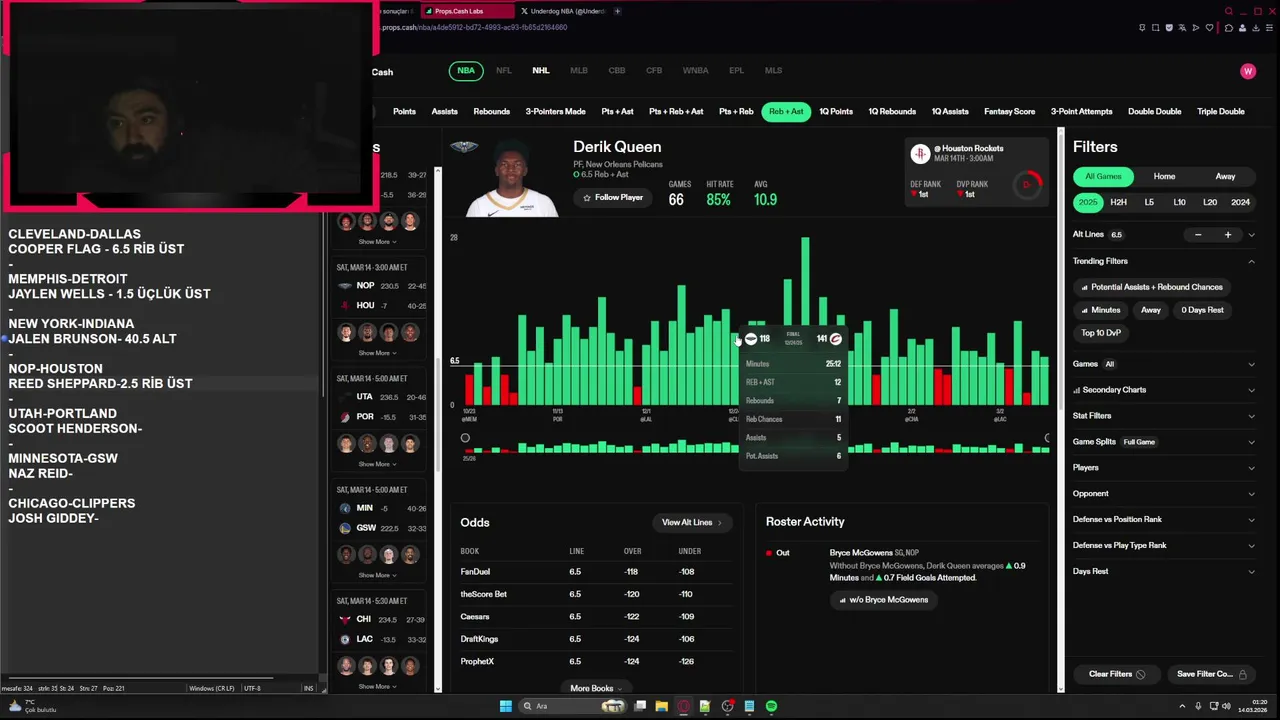
Task: Expand the Games filter row
Action: (x=1163, y=364)
